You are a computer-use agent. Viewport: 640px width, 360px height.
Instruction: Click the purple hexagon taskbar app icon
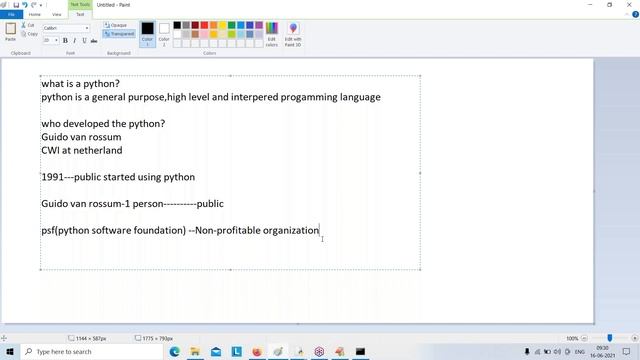(319, 351)
